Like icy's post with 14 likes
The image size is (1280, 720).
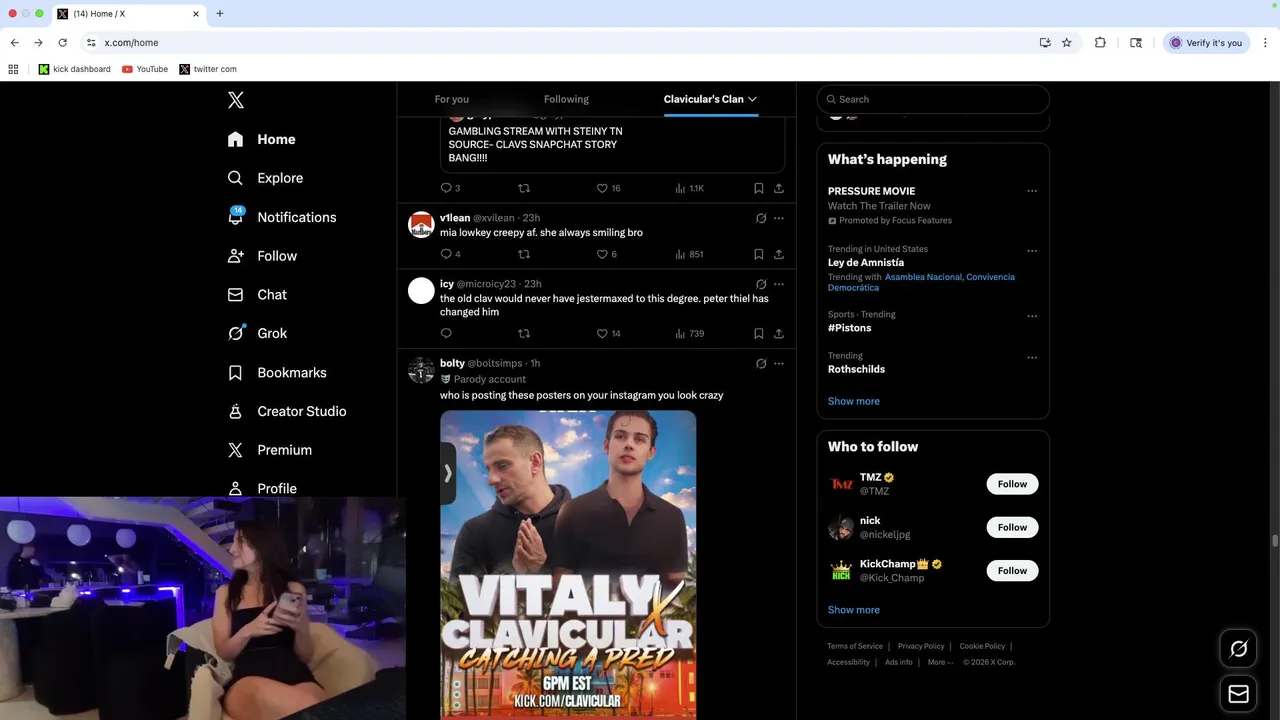pyautogui.click(x=608, y=334)
